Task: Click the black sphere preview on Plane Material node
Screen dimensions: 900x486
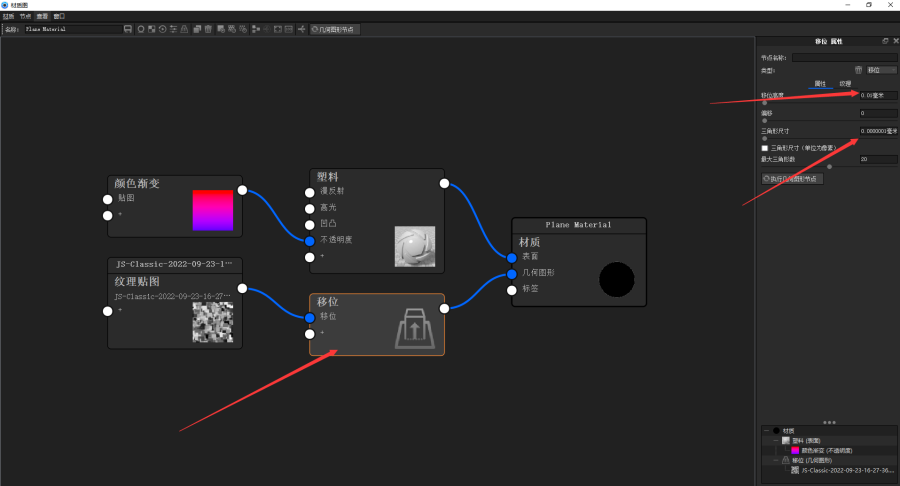Action: [x=616, y=279]
